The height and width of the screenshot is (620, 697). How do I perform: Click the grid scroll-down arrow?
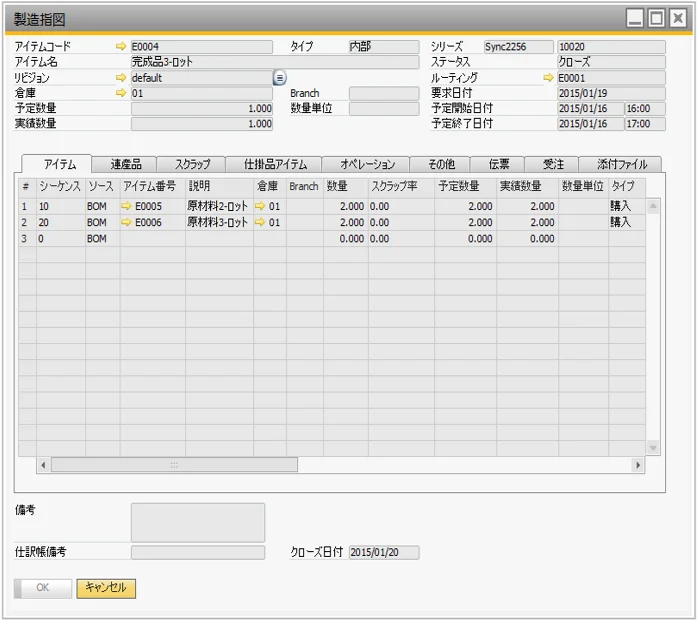click(x=653, y=448)
